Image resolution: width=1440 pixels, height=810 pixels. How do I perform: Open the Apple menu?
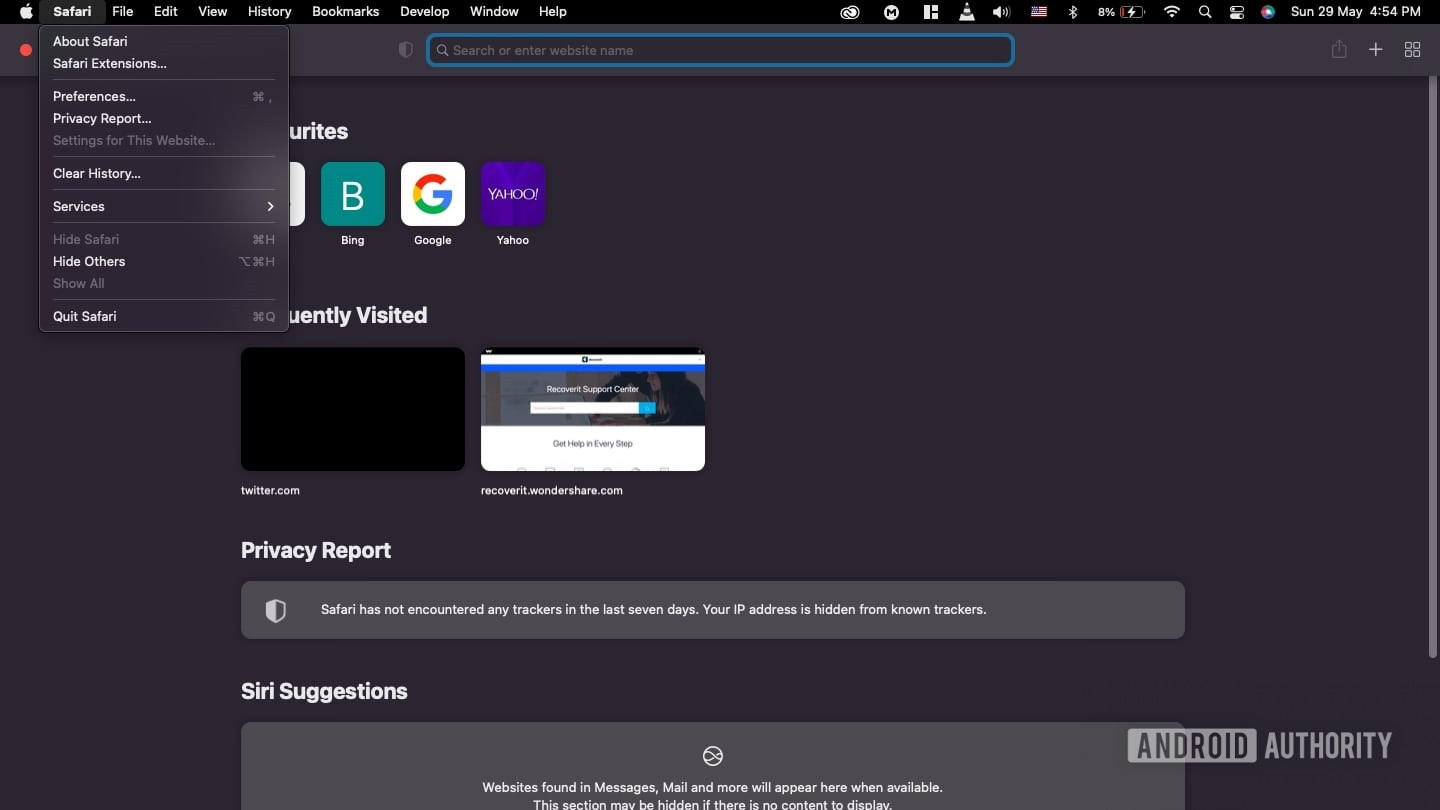tap(27, 12)
